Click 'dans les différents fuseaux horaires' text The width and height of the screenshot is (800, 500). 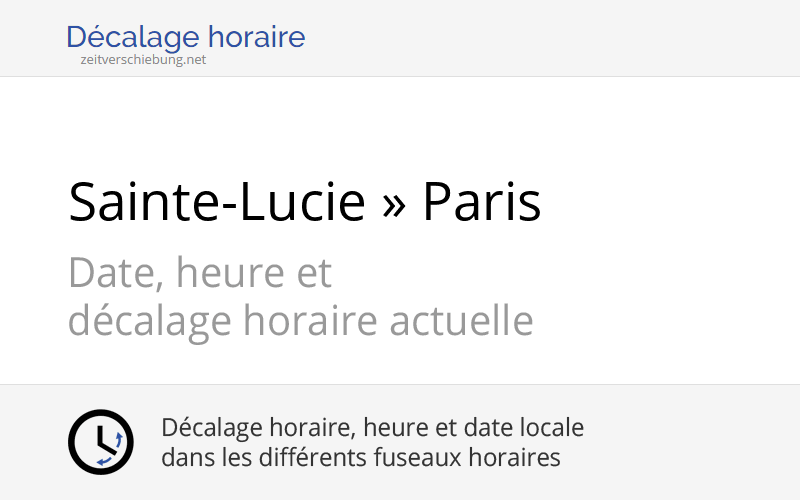(360, 458)
